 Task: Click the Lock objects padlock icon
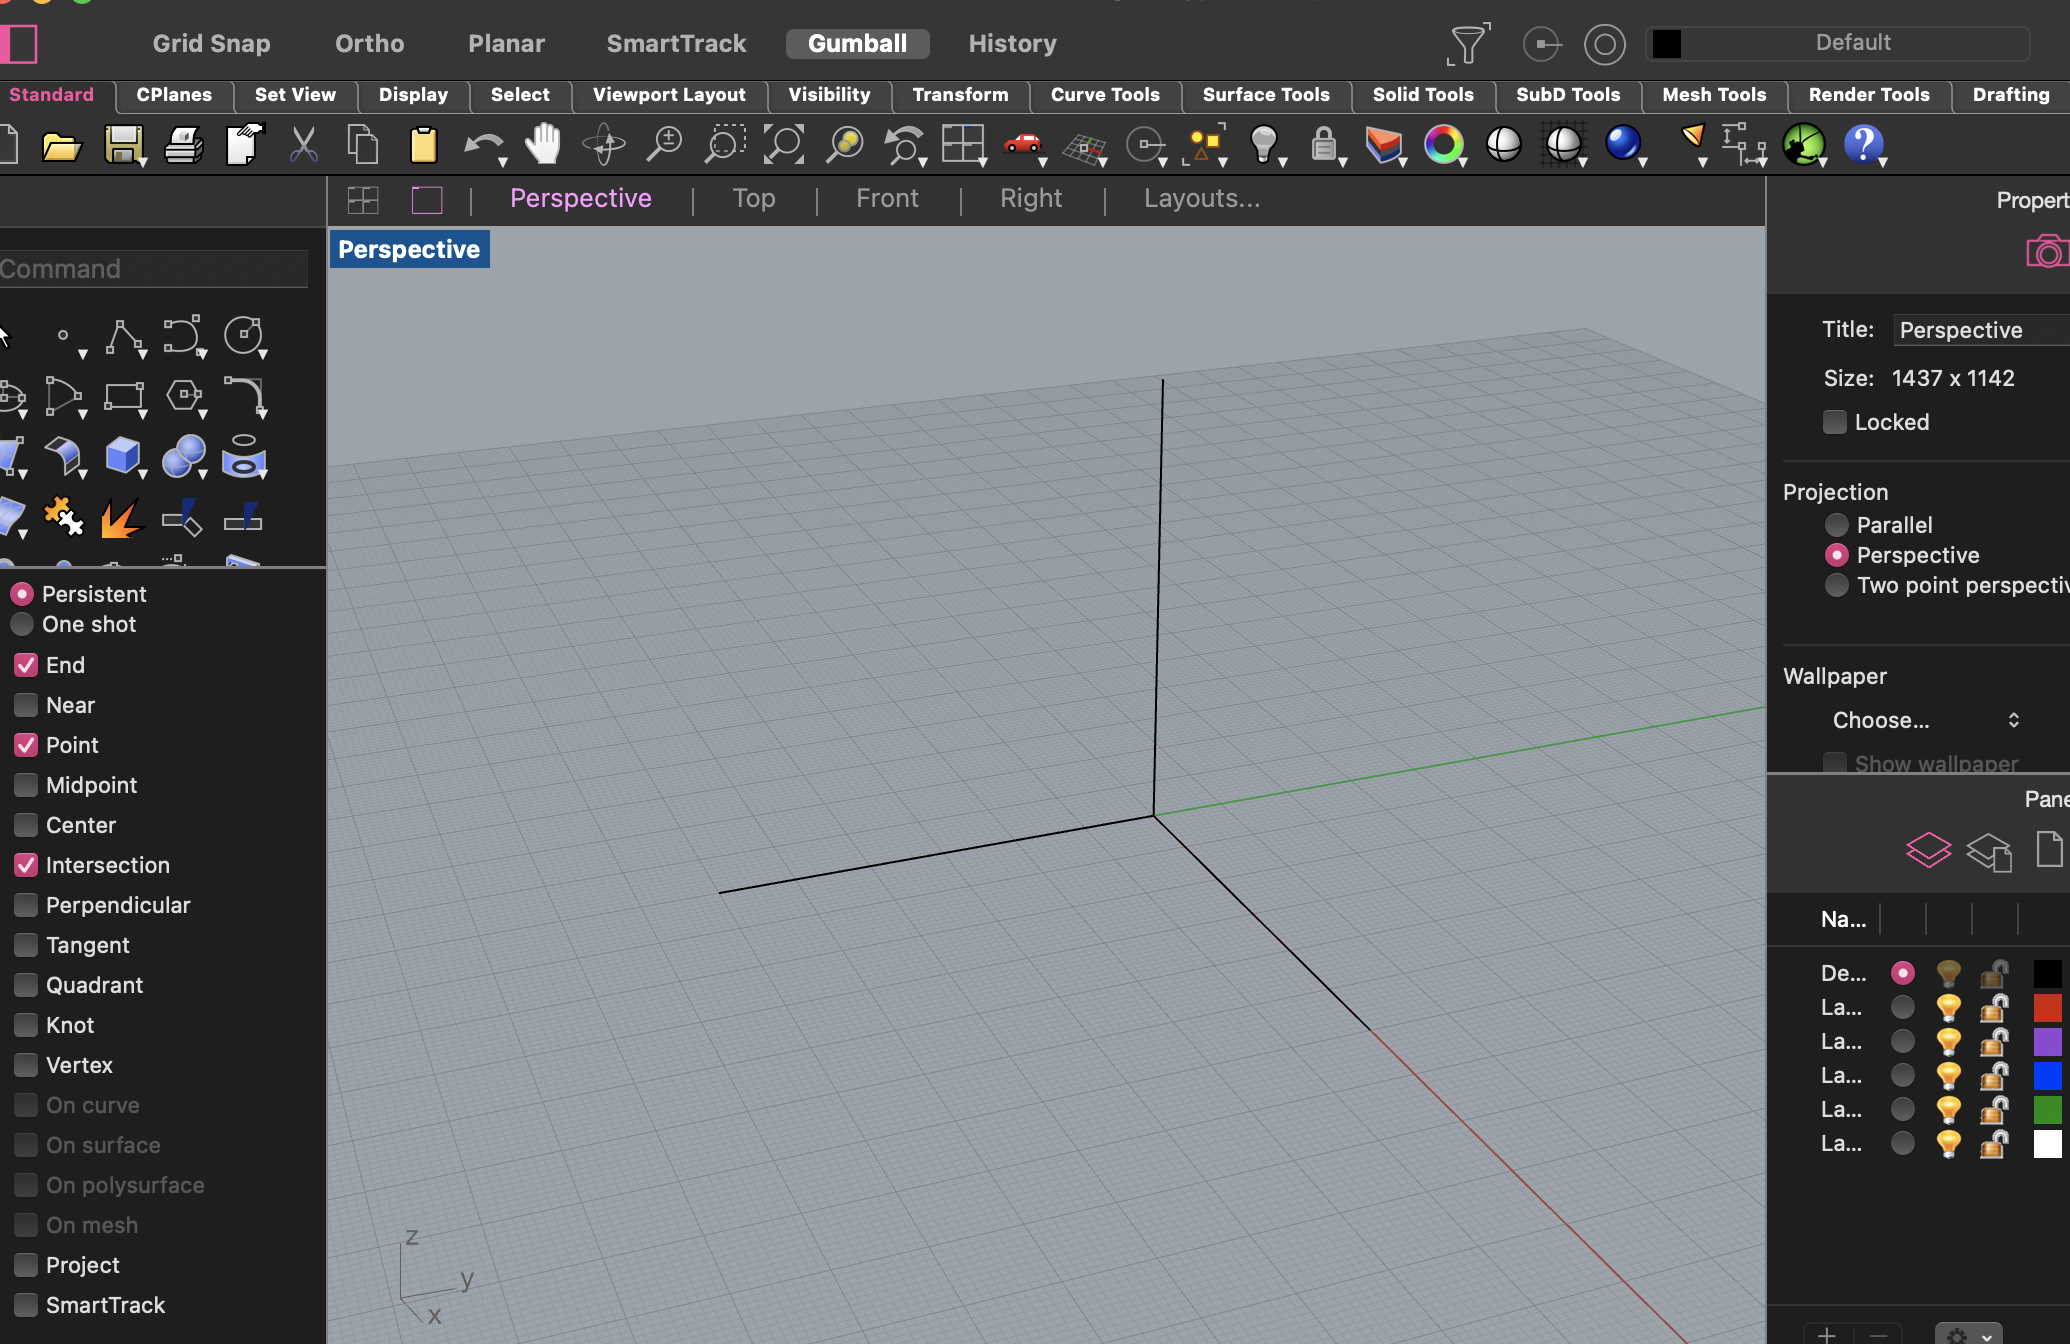pos(1323,145)
